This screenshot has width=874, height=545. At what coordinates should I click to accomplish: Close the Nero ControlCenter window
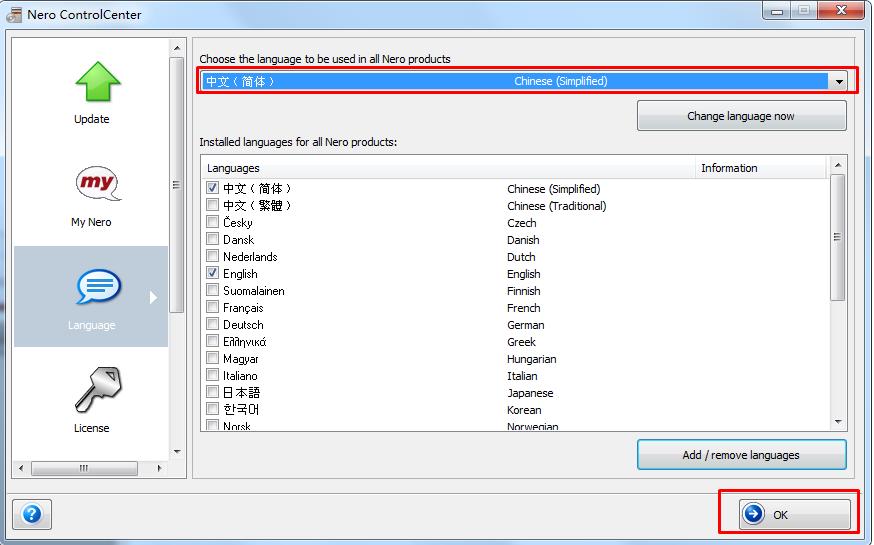(842, 11)
